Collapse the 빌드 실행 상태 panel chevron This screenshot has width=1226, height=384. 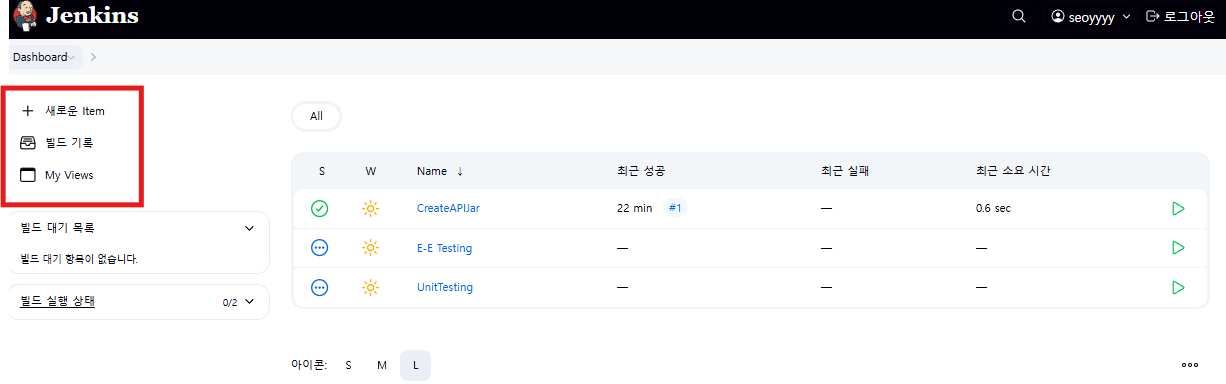(250, 301)
